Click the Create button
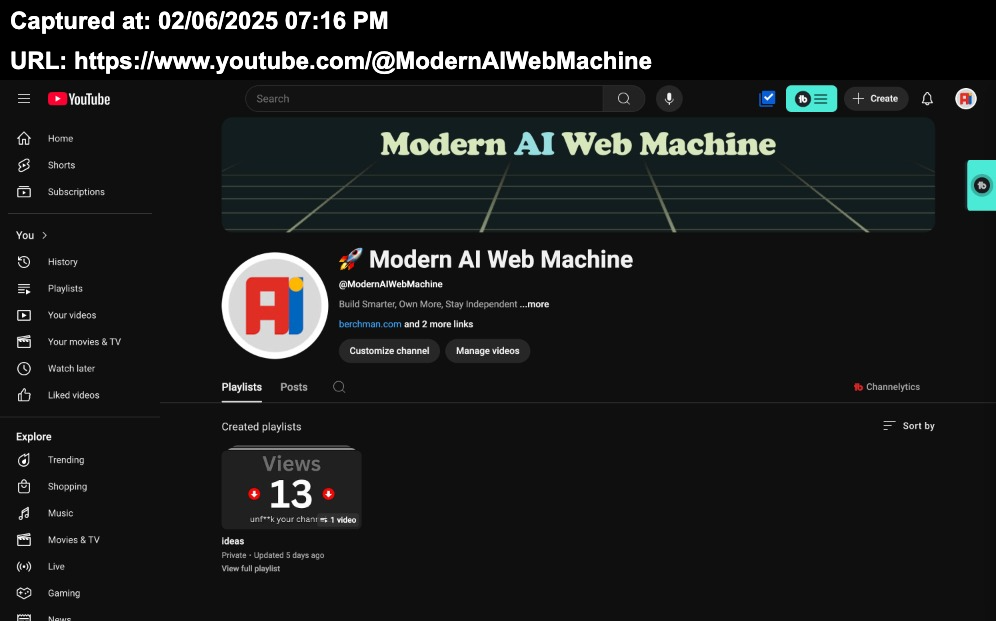The image size is (996, 621). tap(876, 98)
